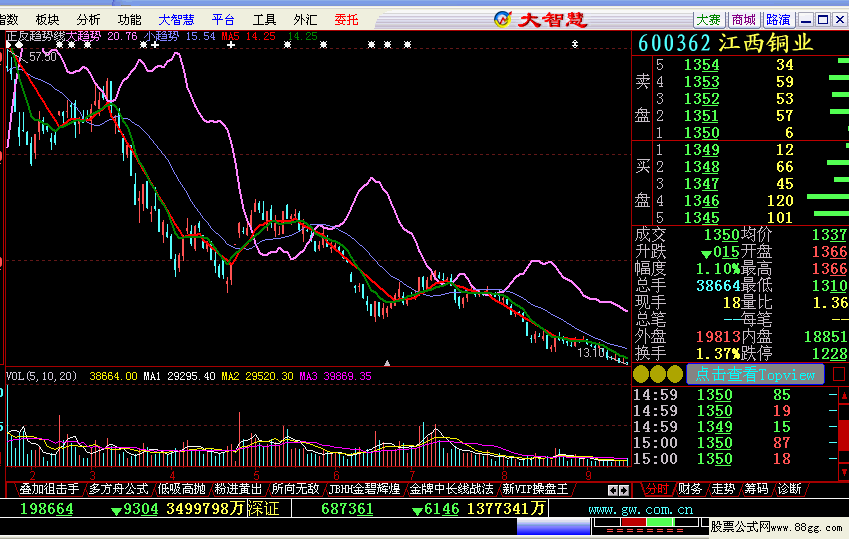Click the index value 198664 in the status bar
849x539 pixels.
[47, 509]
